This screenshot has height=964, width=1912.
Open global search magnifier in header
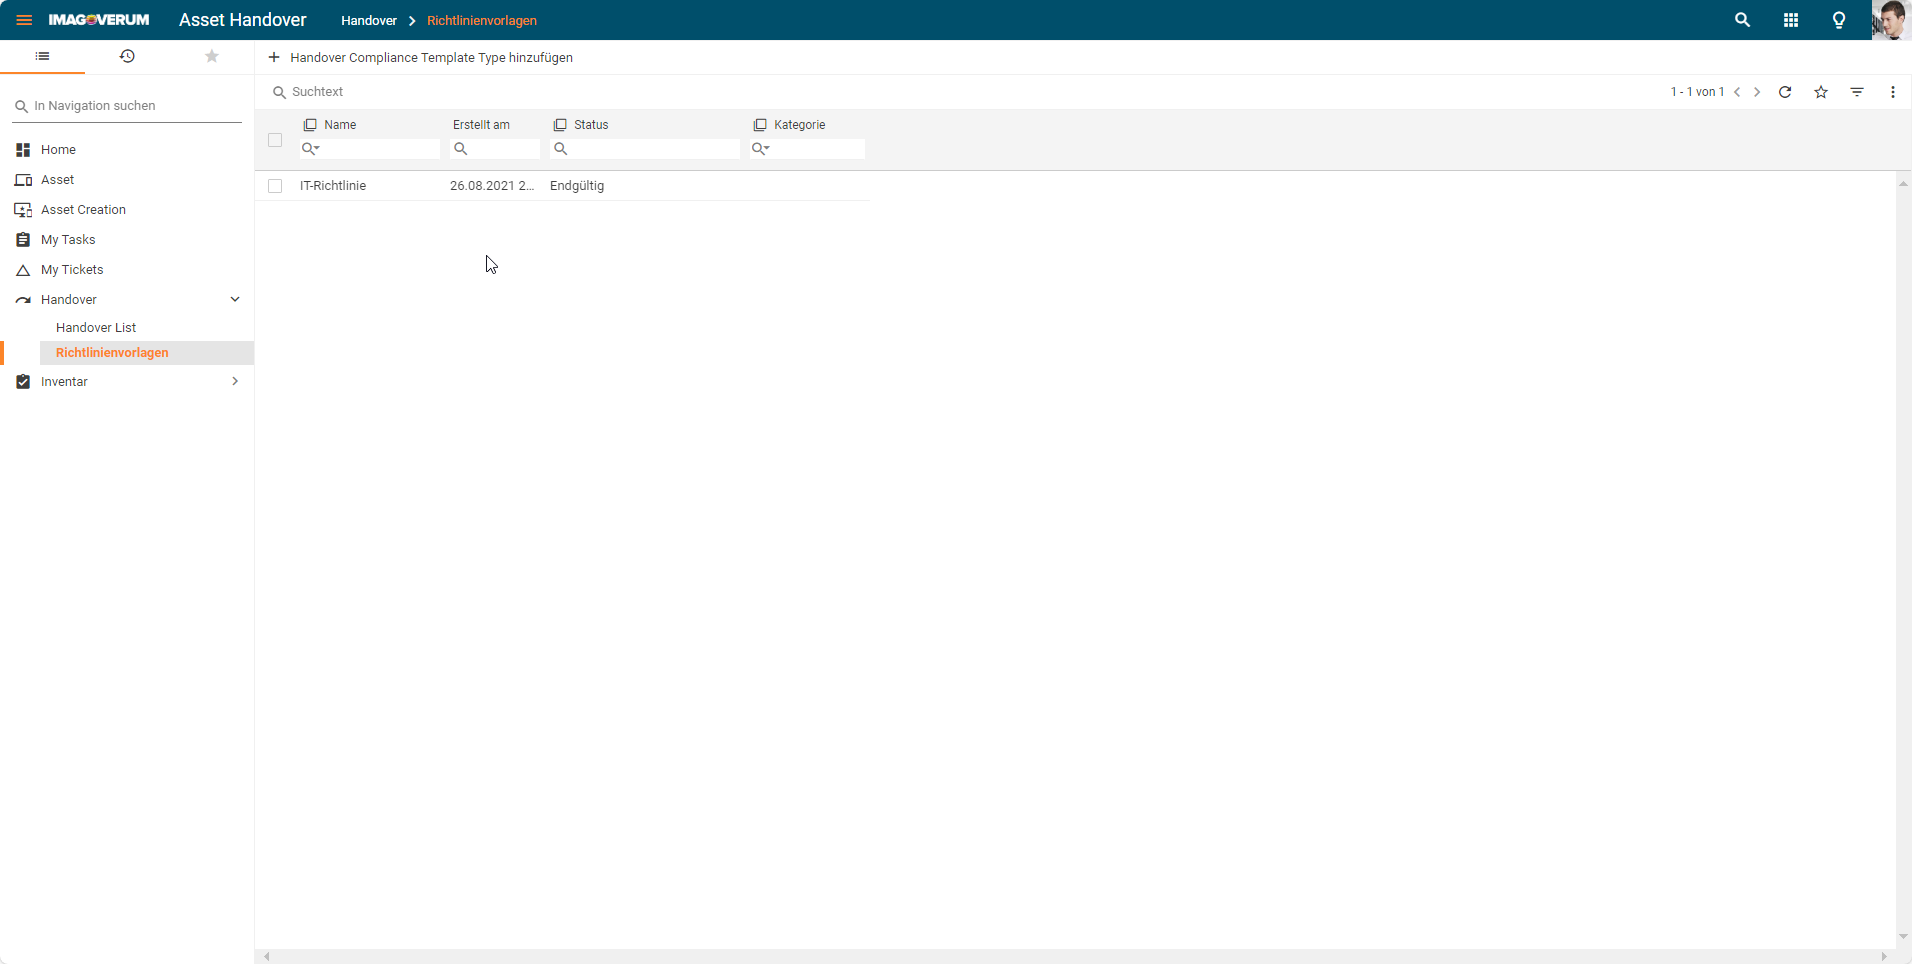click(x=1742, y=20)
